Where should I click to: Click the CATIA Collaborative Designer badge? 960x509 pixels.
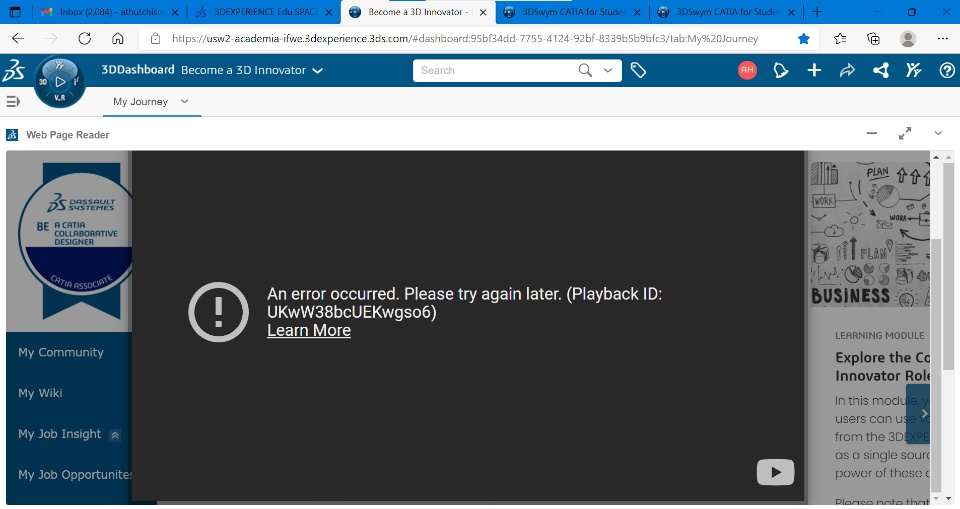77,242
